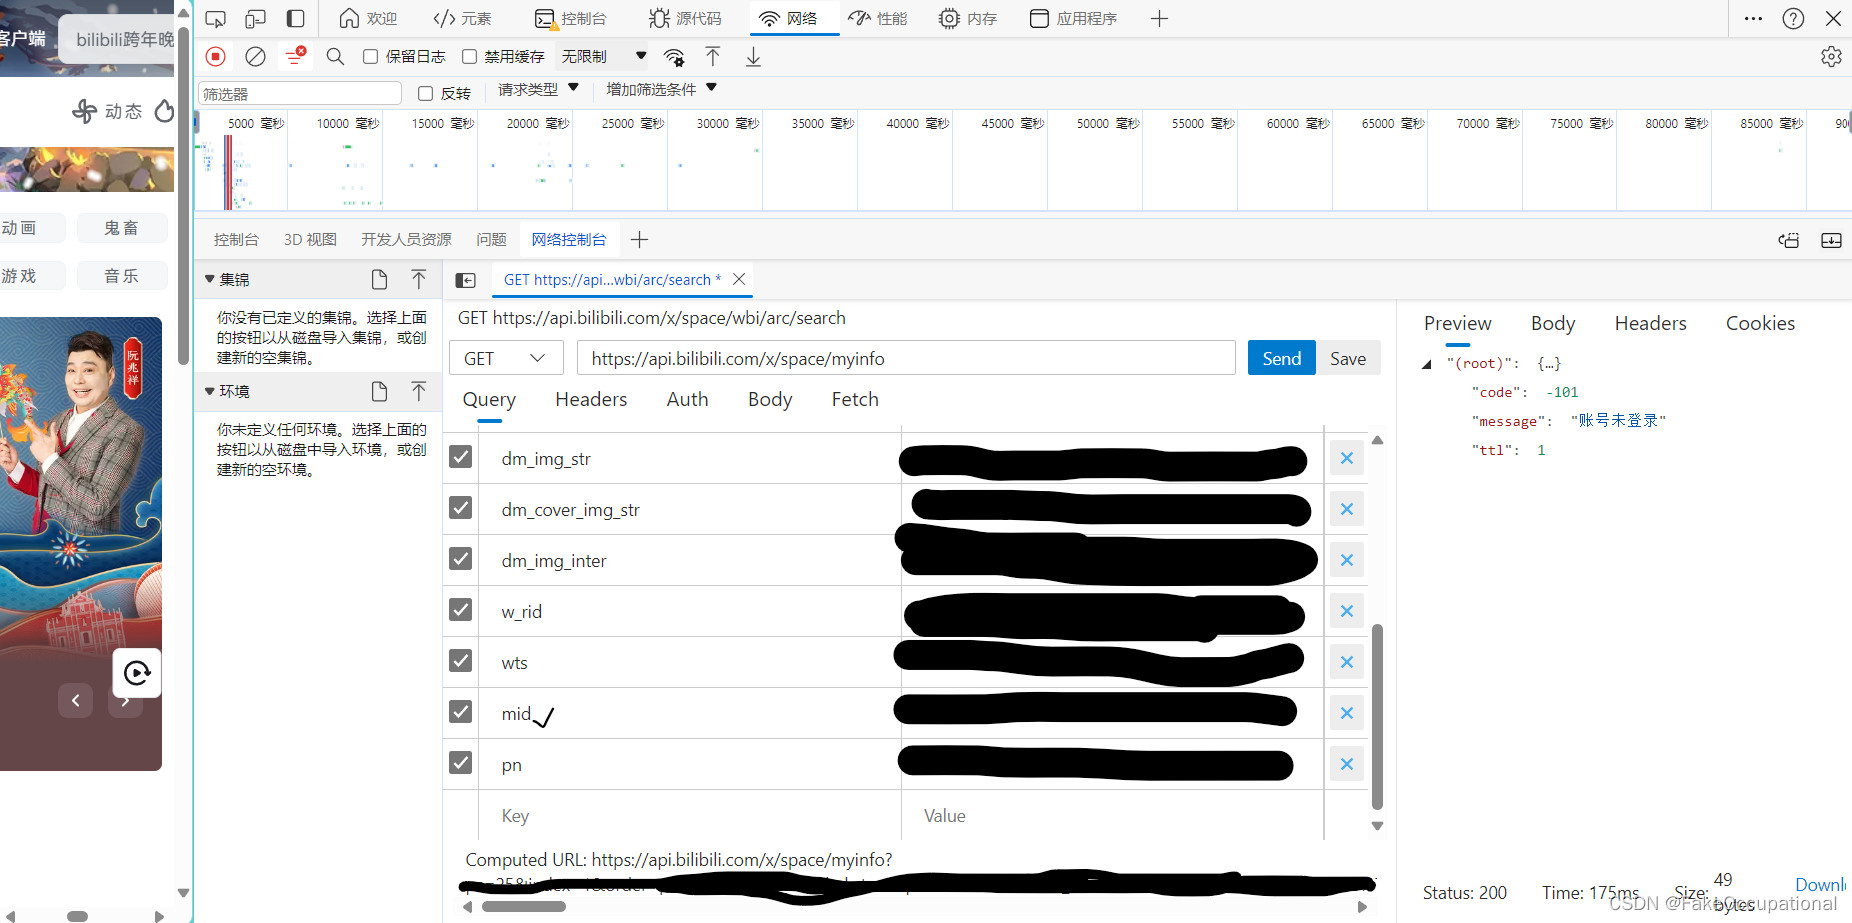Toggle the DevTools sidebar dock icon
Viewport: 1852px width, 923px height.
pos(295,18)
